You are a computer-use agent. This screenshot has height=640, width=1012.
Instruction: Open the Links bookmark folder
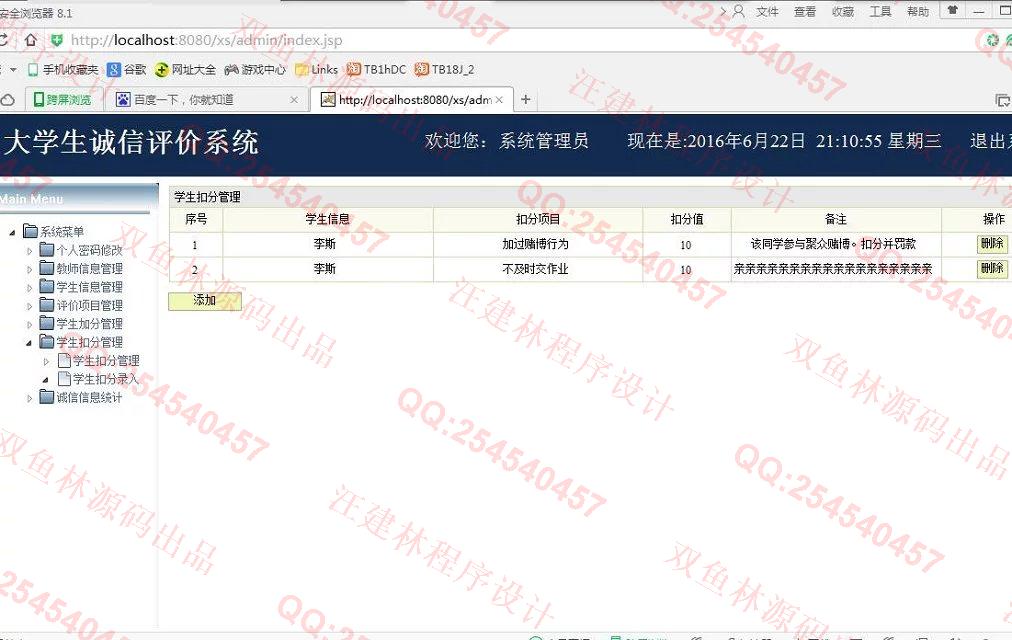tap(316, 69)
